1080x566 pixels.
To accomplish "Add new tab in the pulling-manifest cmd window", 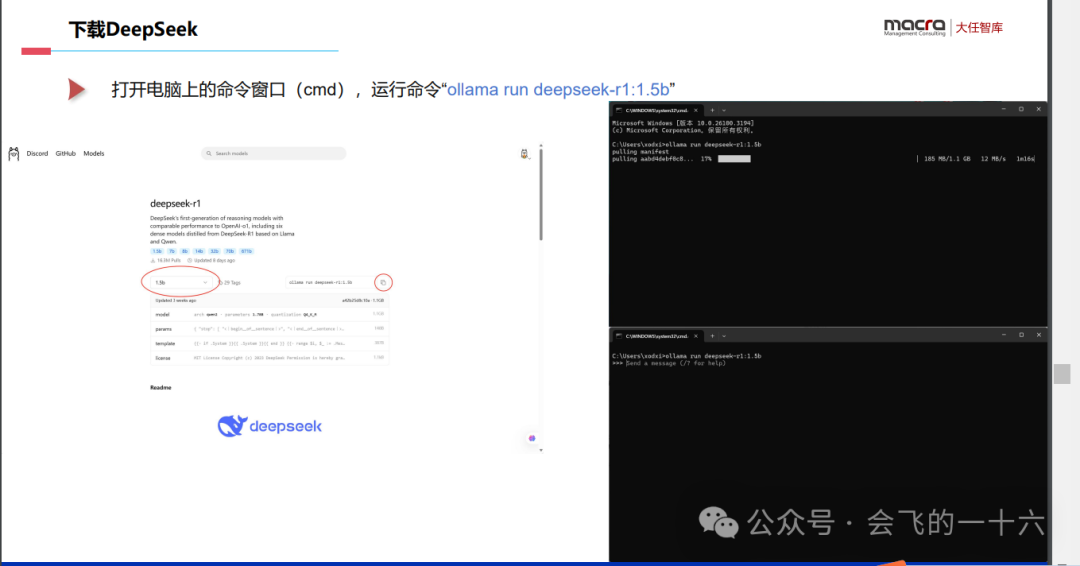I will coord(712,110).
